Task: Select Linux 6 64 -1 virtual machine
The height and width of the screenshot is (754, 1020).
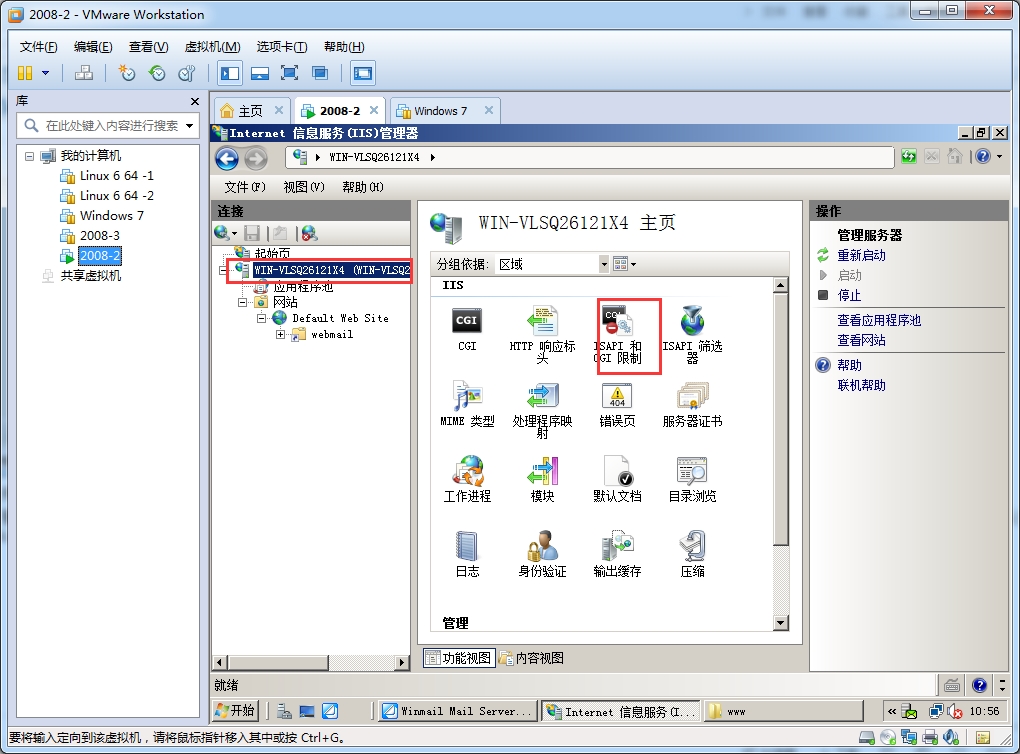Action: point(116,176)
